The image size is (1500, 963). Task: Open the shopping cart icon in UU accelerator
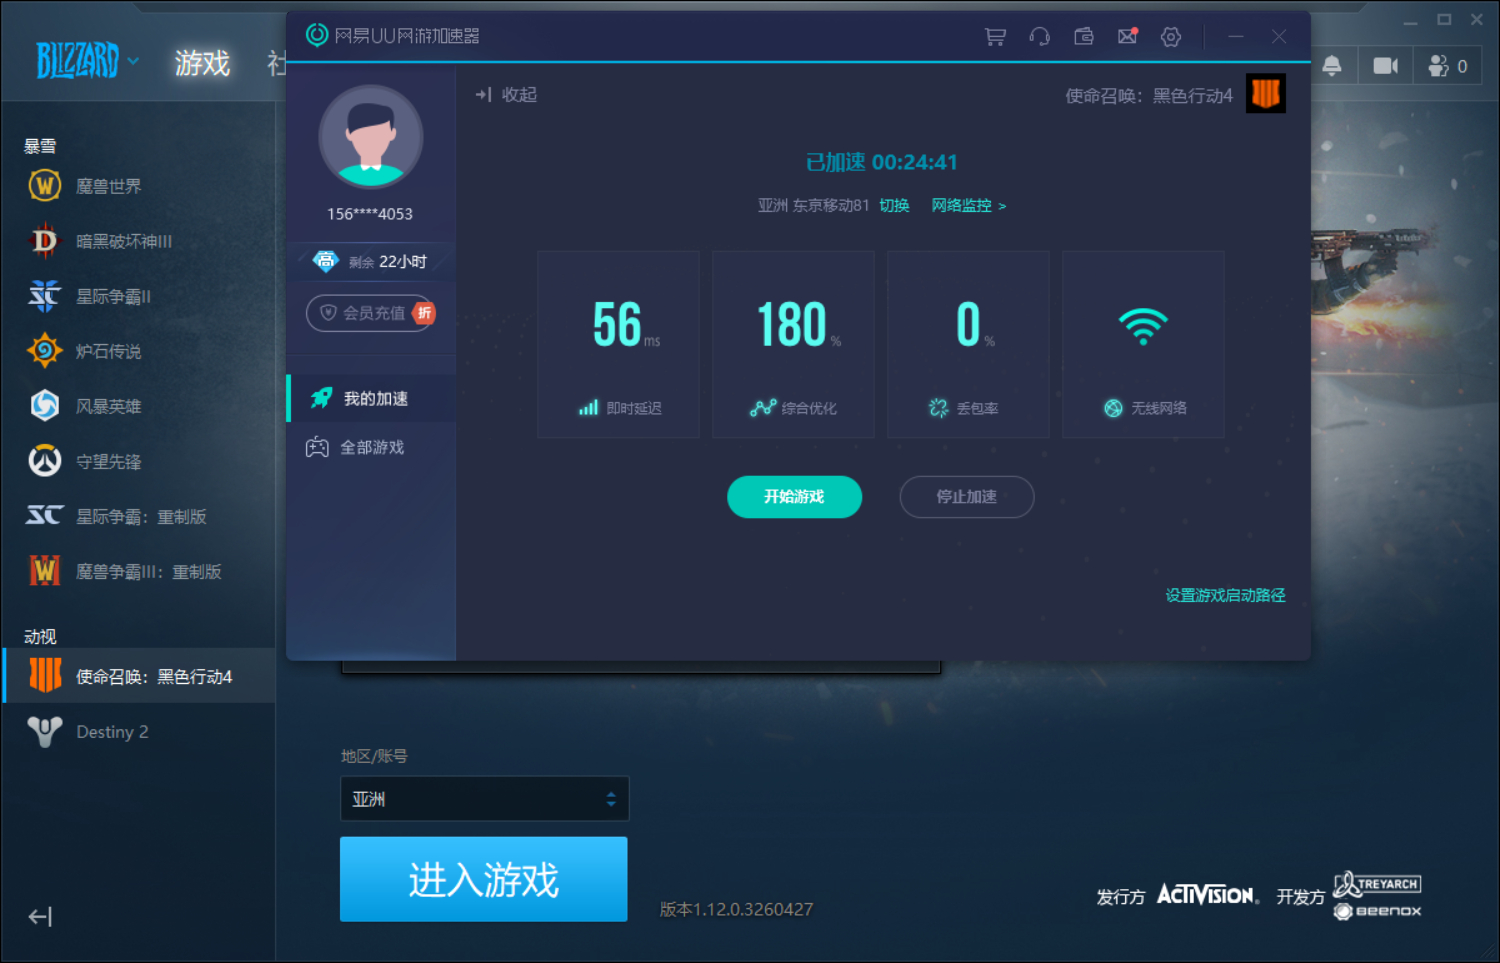point(995,37)
